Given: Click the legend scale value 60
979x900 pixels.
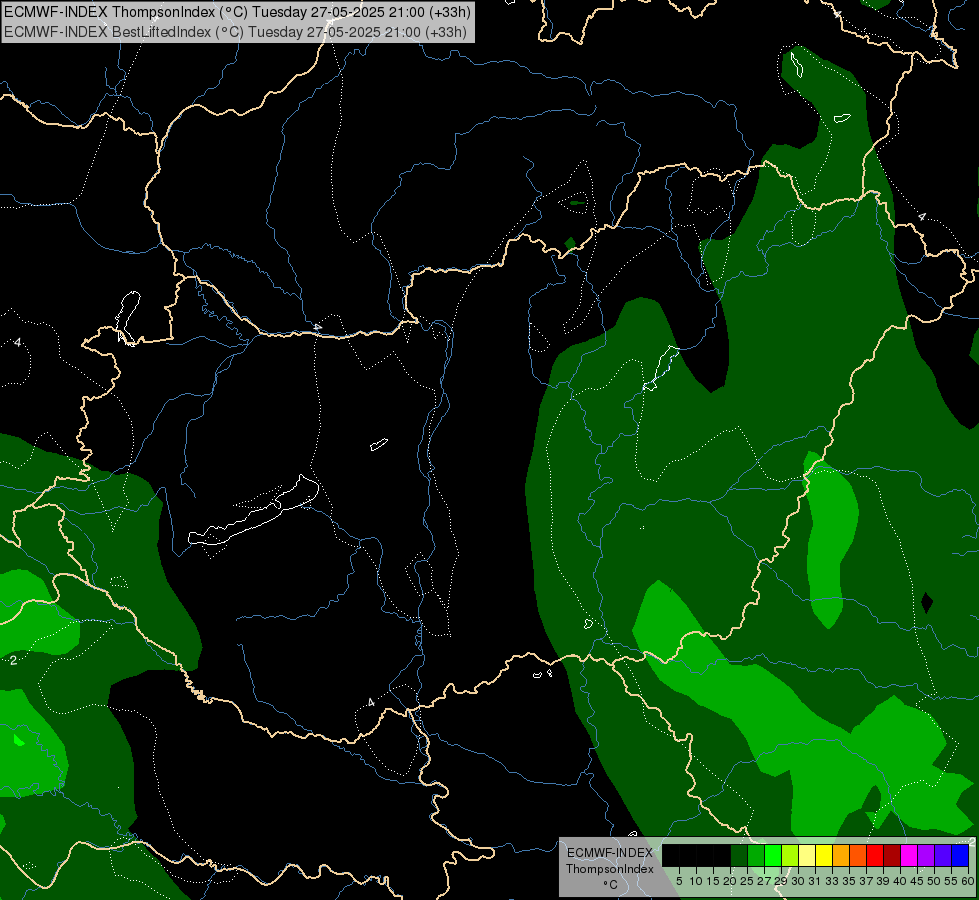Looking at the screenshot, I should [968, 881].
